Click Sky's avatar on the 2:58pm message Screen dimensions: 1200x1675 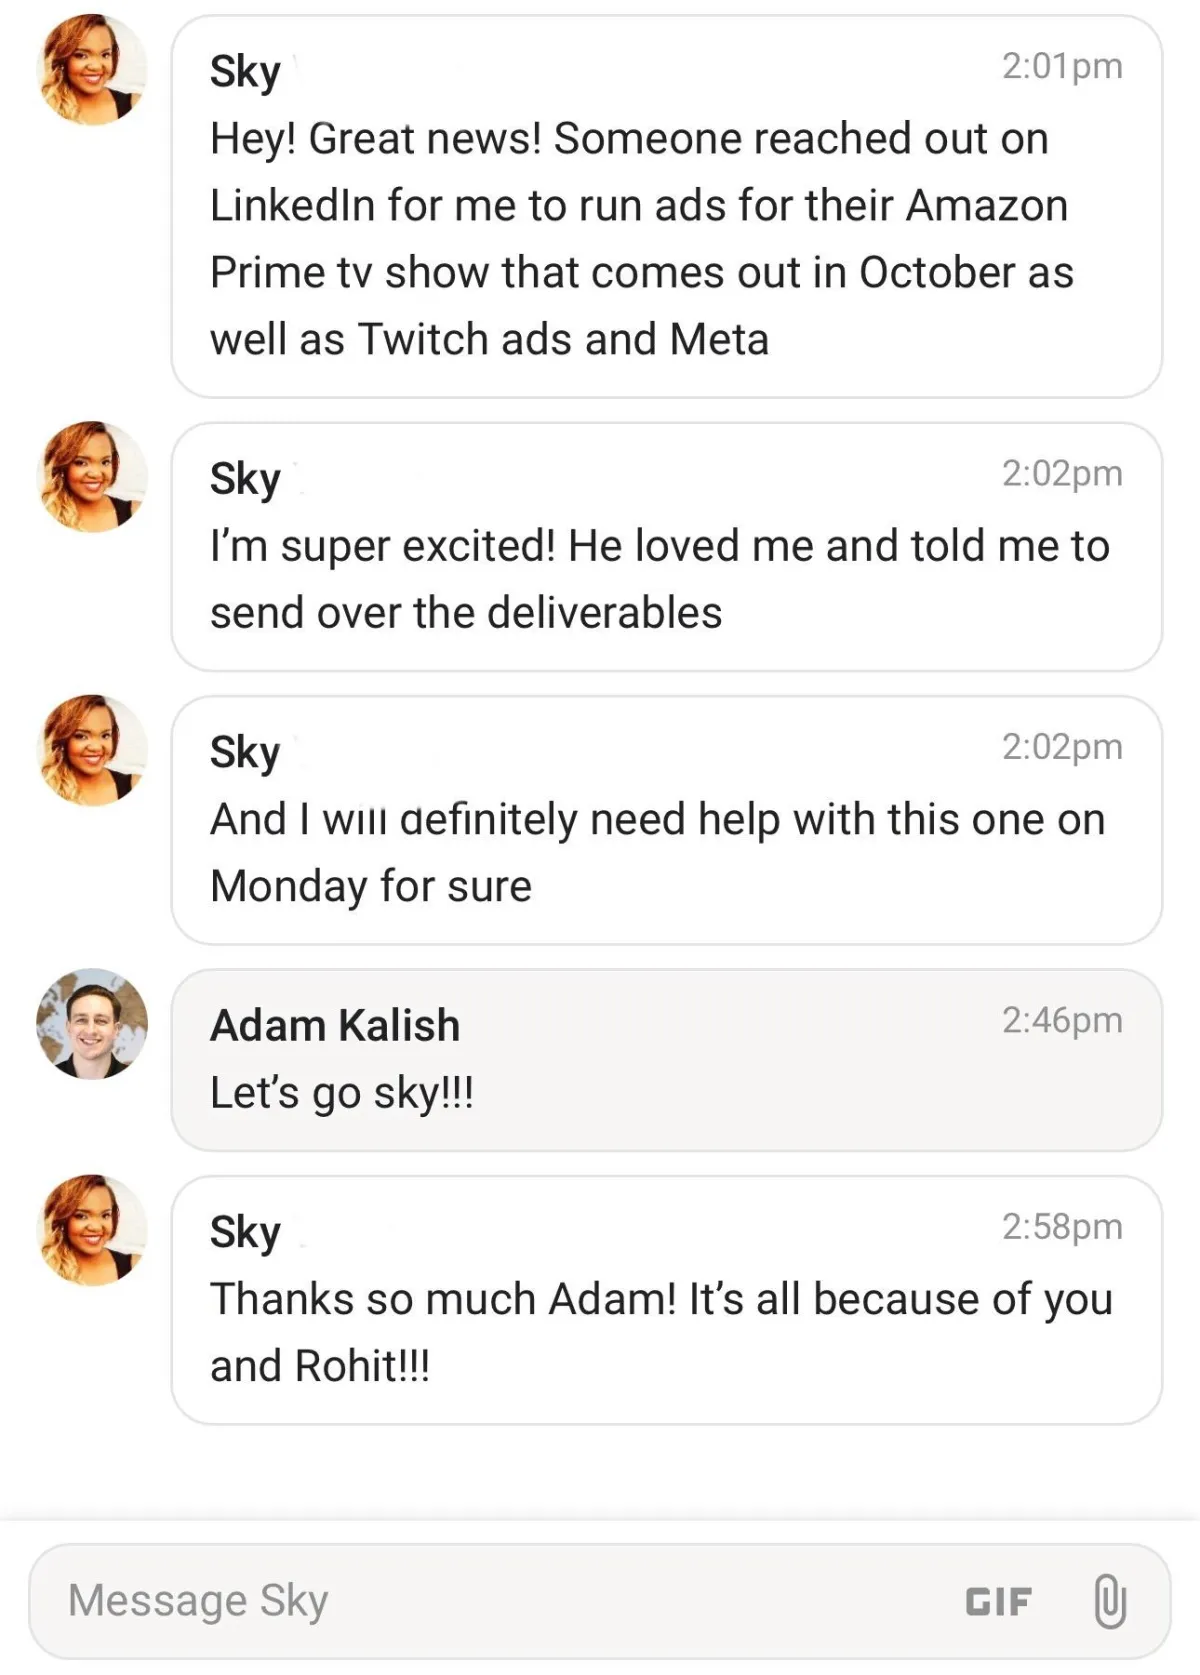[x=92, y=1230]
